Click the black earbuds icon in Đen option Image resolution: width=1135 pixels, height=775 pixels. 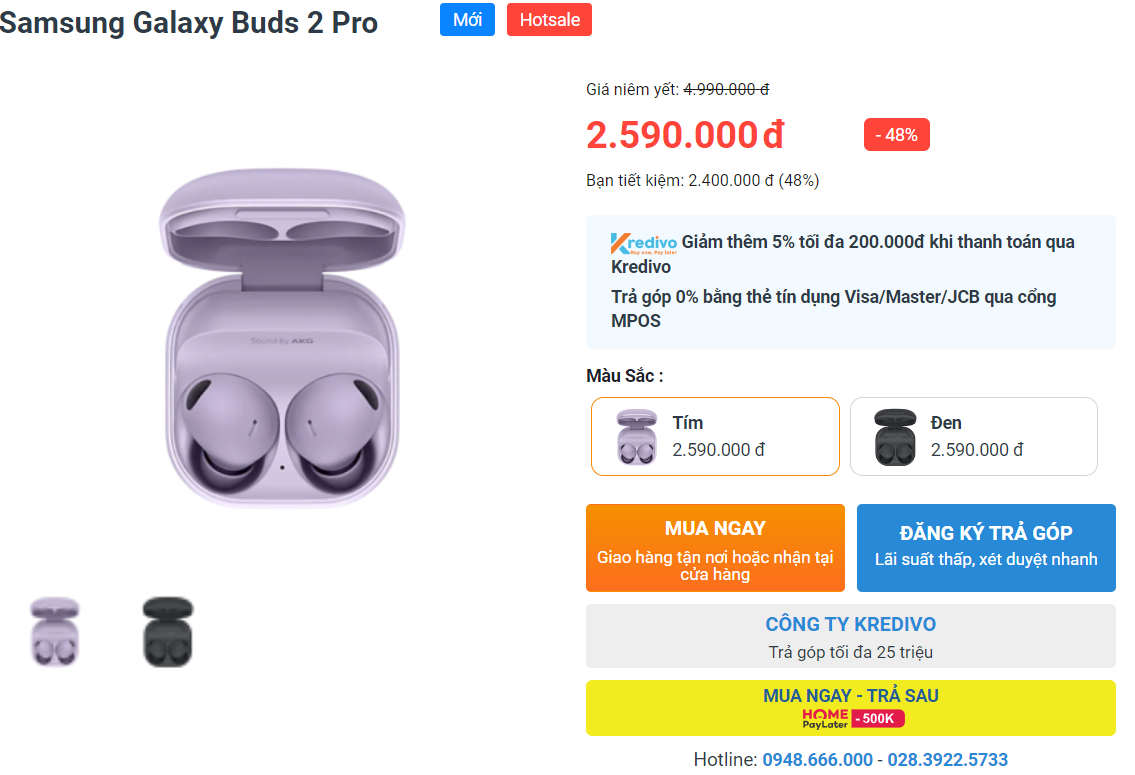tap(894, 437)
